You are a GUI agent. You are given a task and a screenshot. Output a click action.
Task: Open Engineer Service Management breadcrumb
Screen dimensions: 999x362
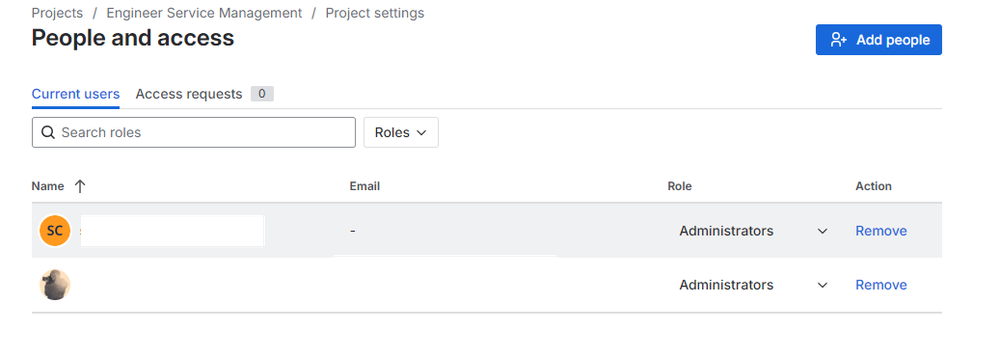click(205, 13)
